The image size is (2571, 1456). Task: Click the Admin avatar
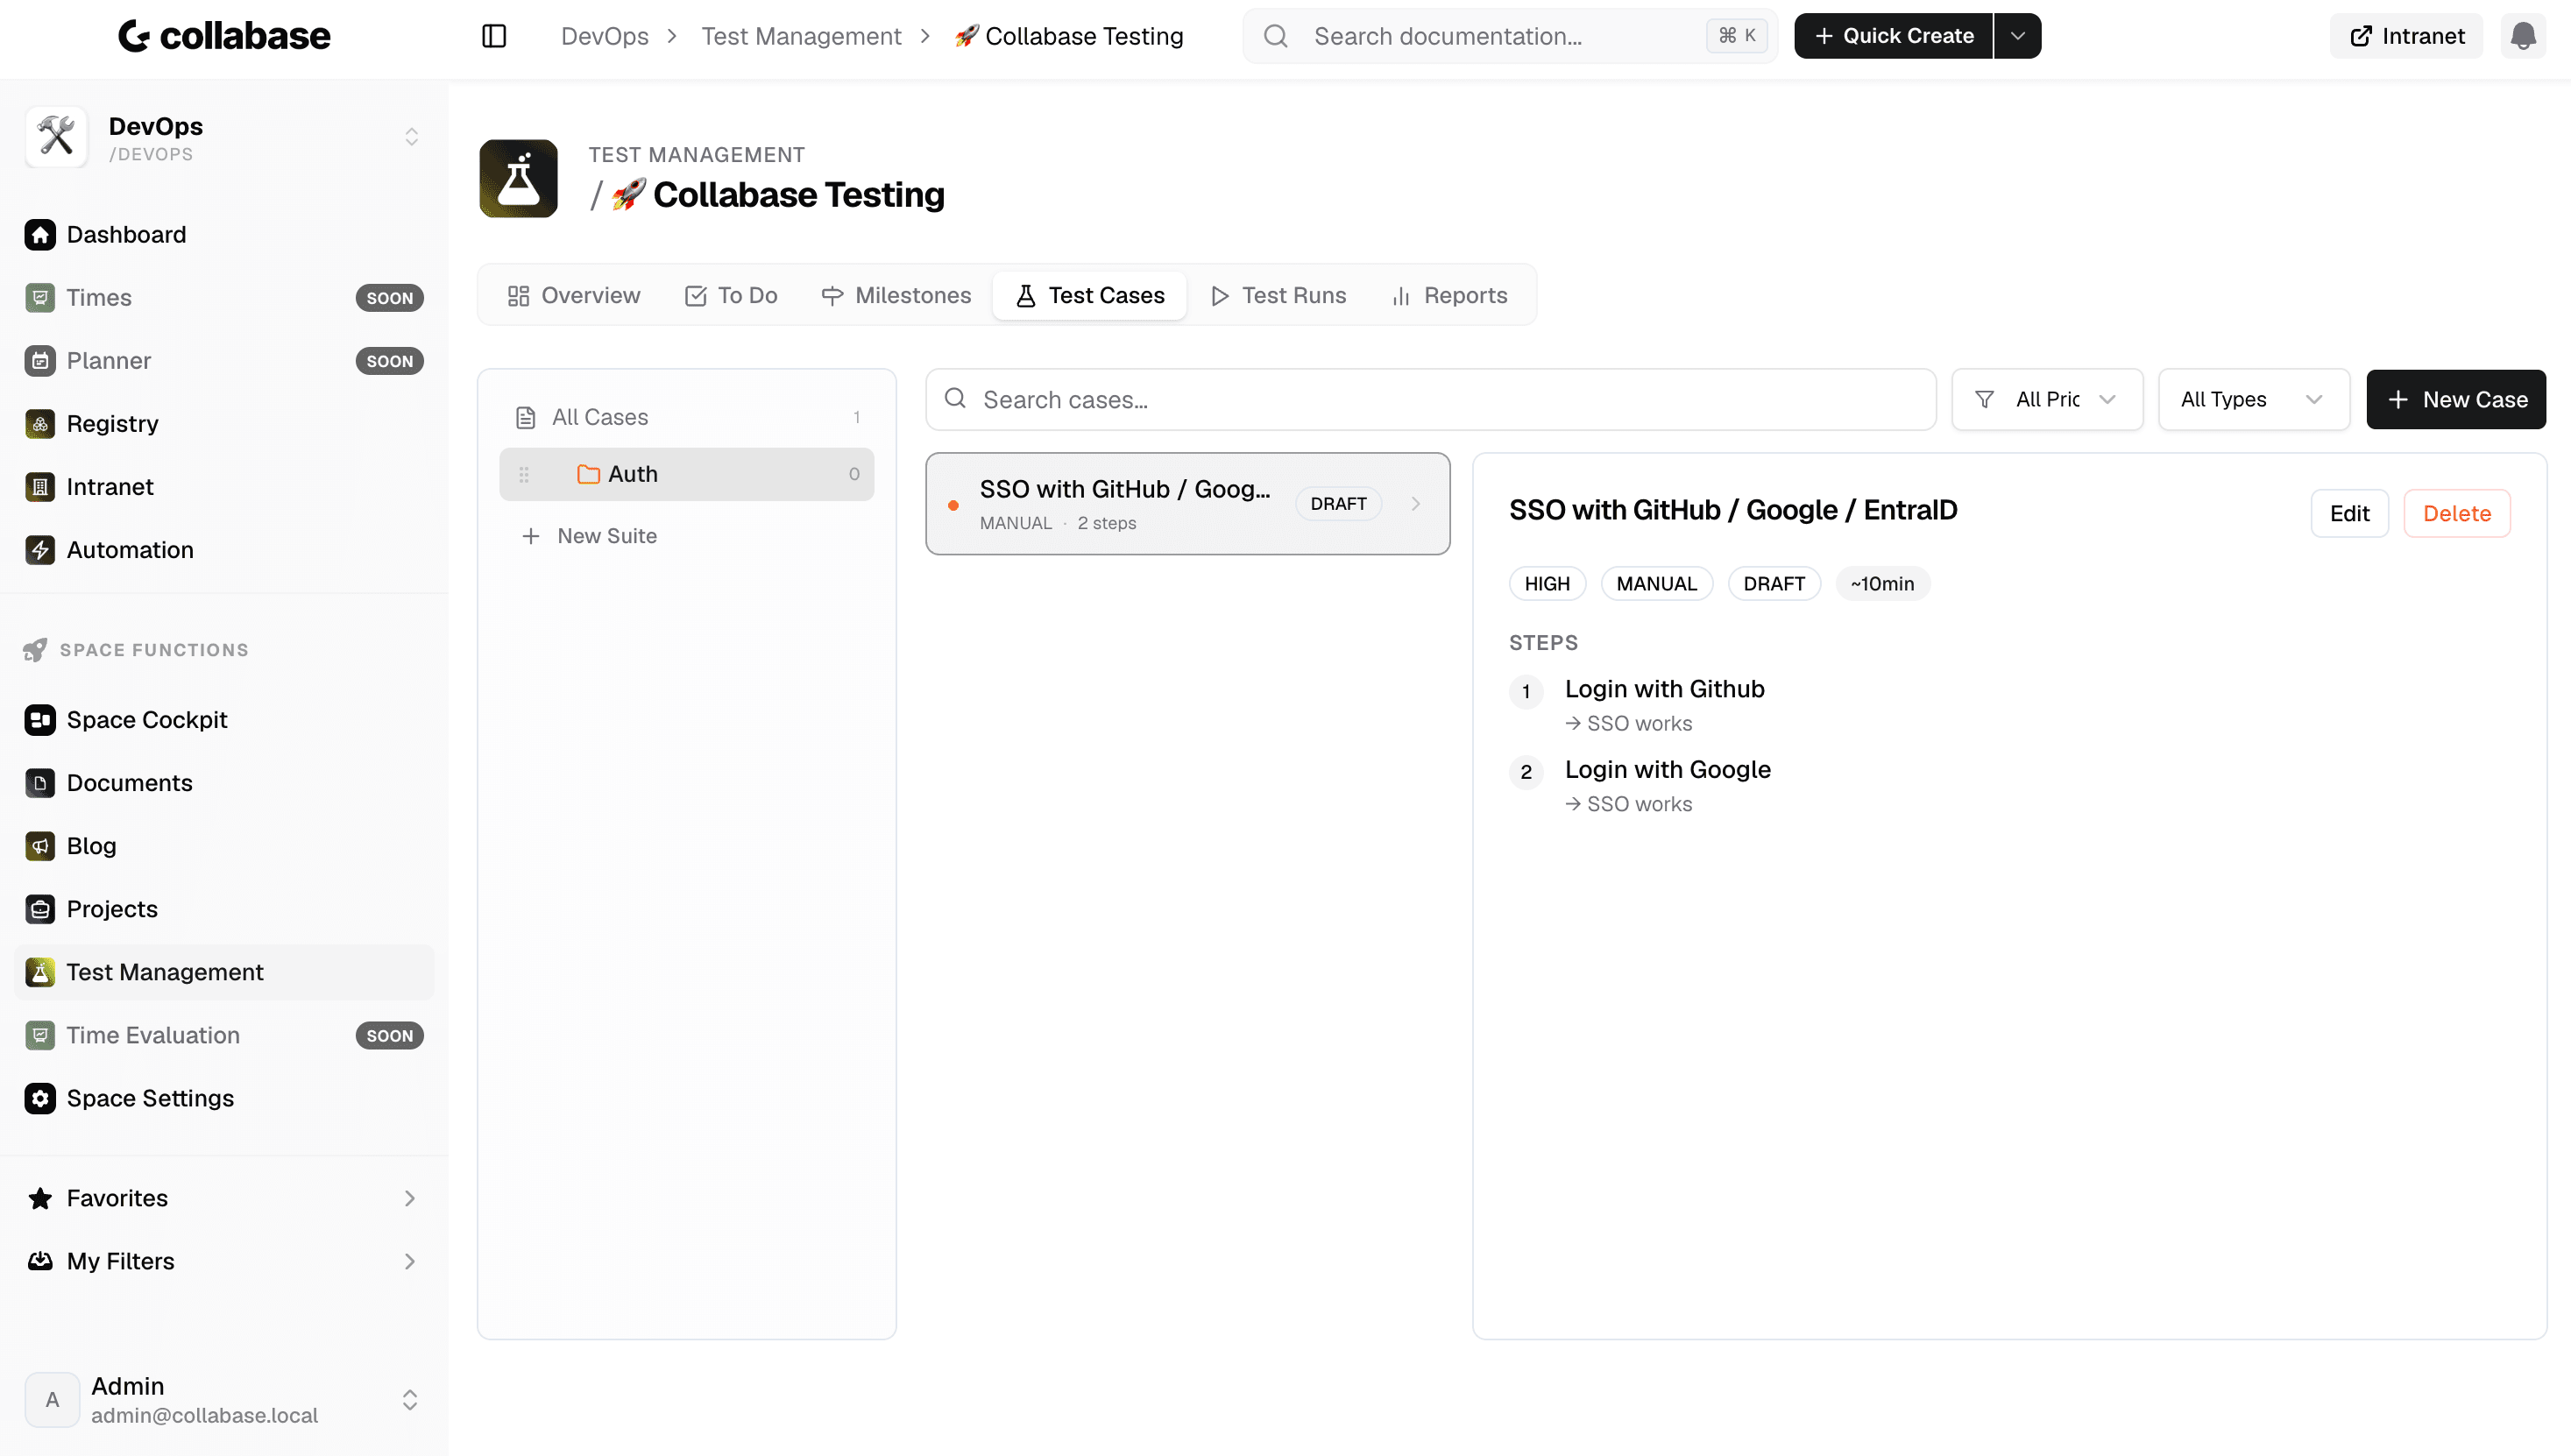click(x=52, y=1399)
